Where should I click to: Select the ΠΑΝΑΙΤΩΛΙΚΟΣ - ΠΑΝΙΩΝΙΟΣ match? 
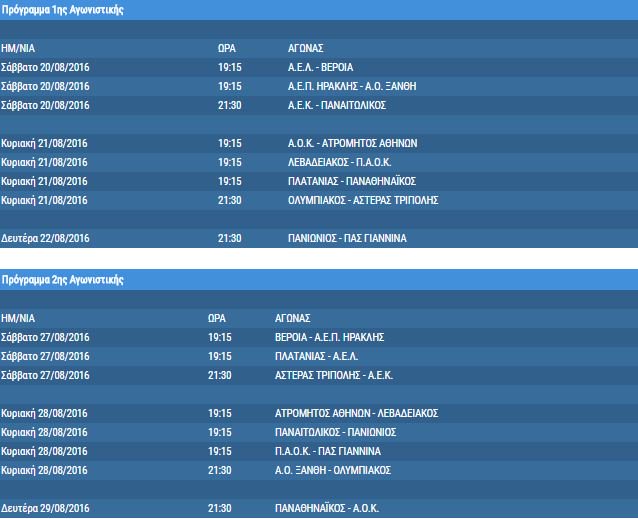tap(335, 432)
